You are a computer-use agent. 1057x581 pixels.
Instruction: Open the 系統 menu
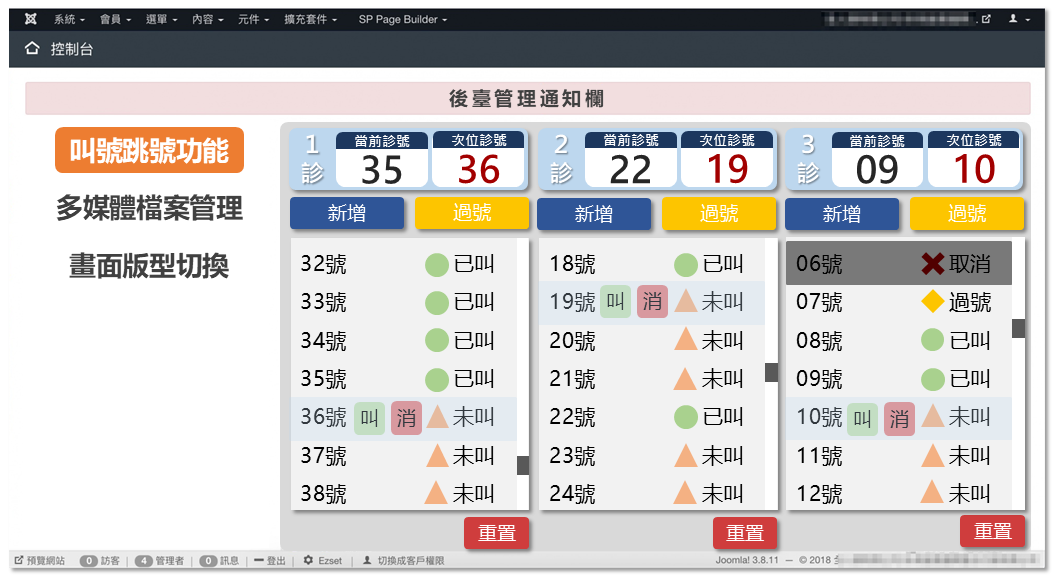69,20
